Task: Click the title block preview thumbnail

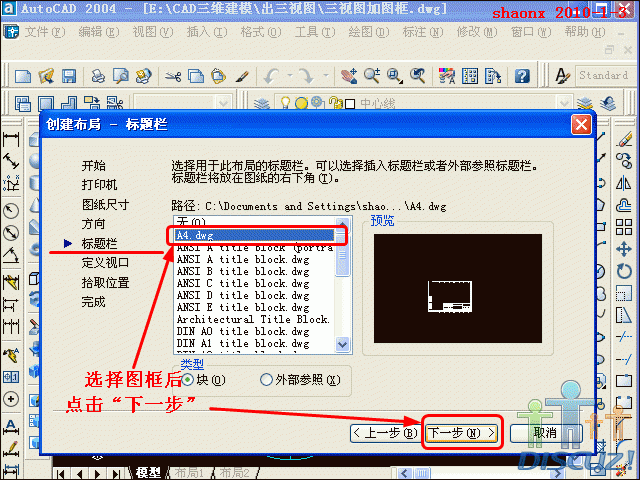Action: (458, 288)
